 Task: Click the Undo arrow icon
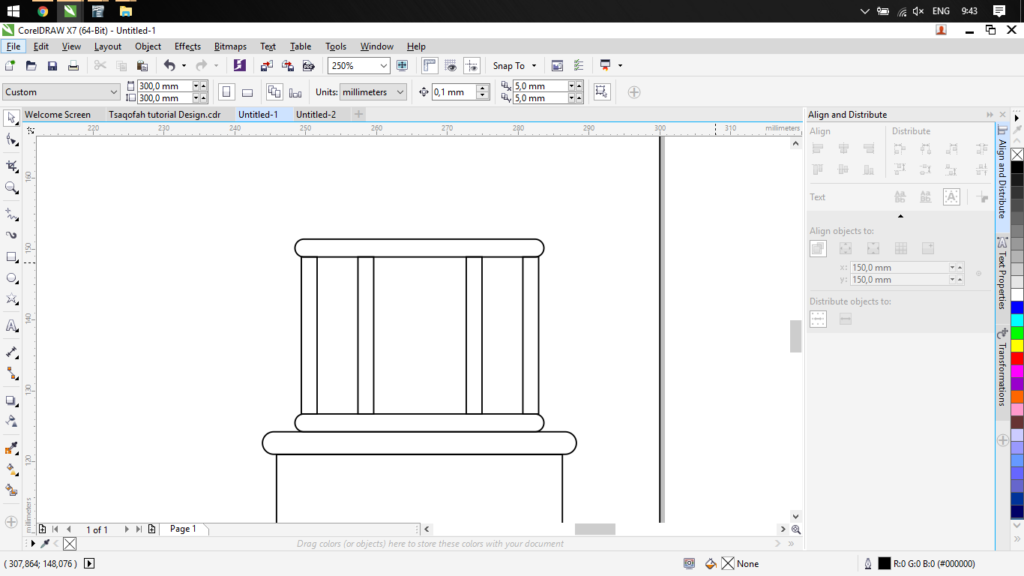[169, 66]
